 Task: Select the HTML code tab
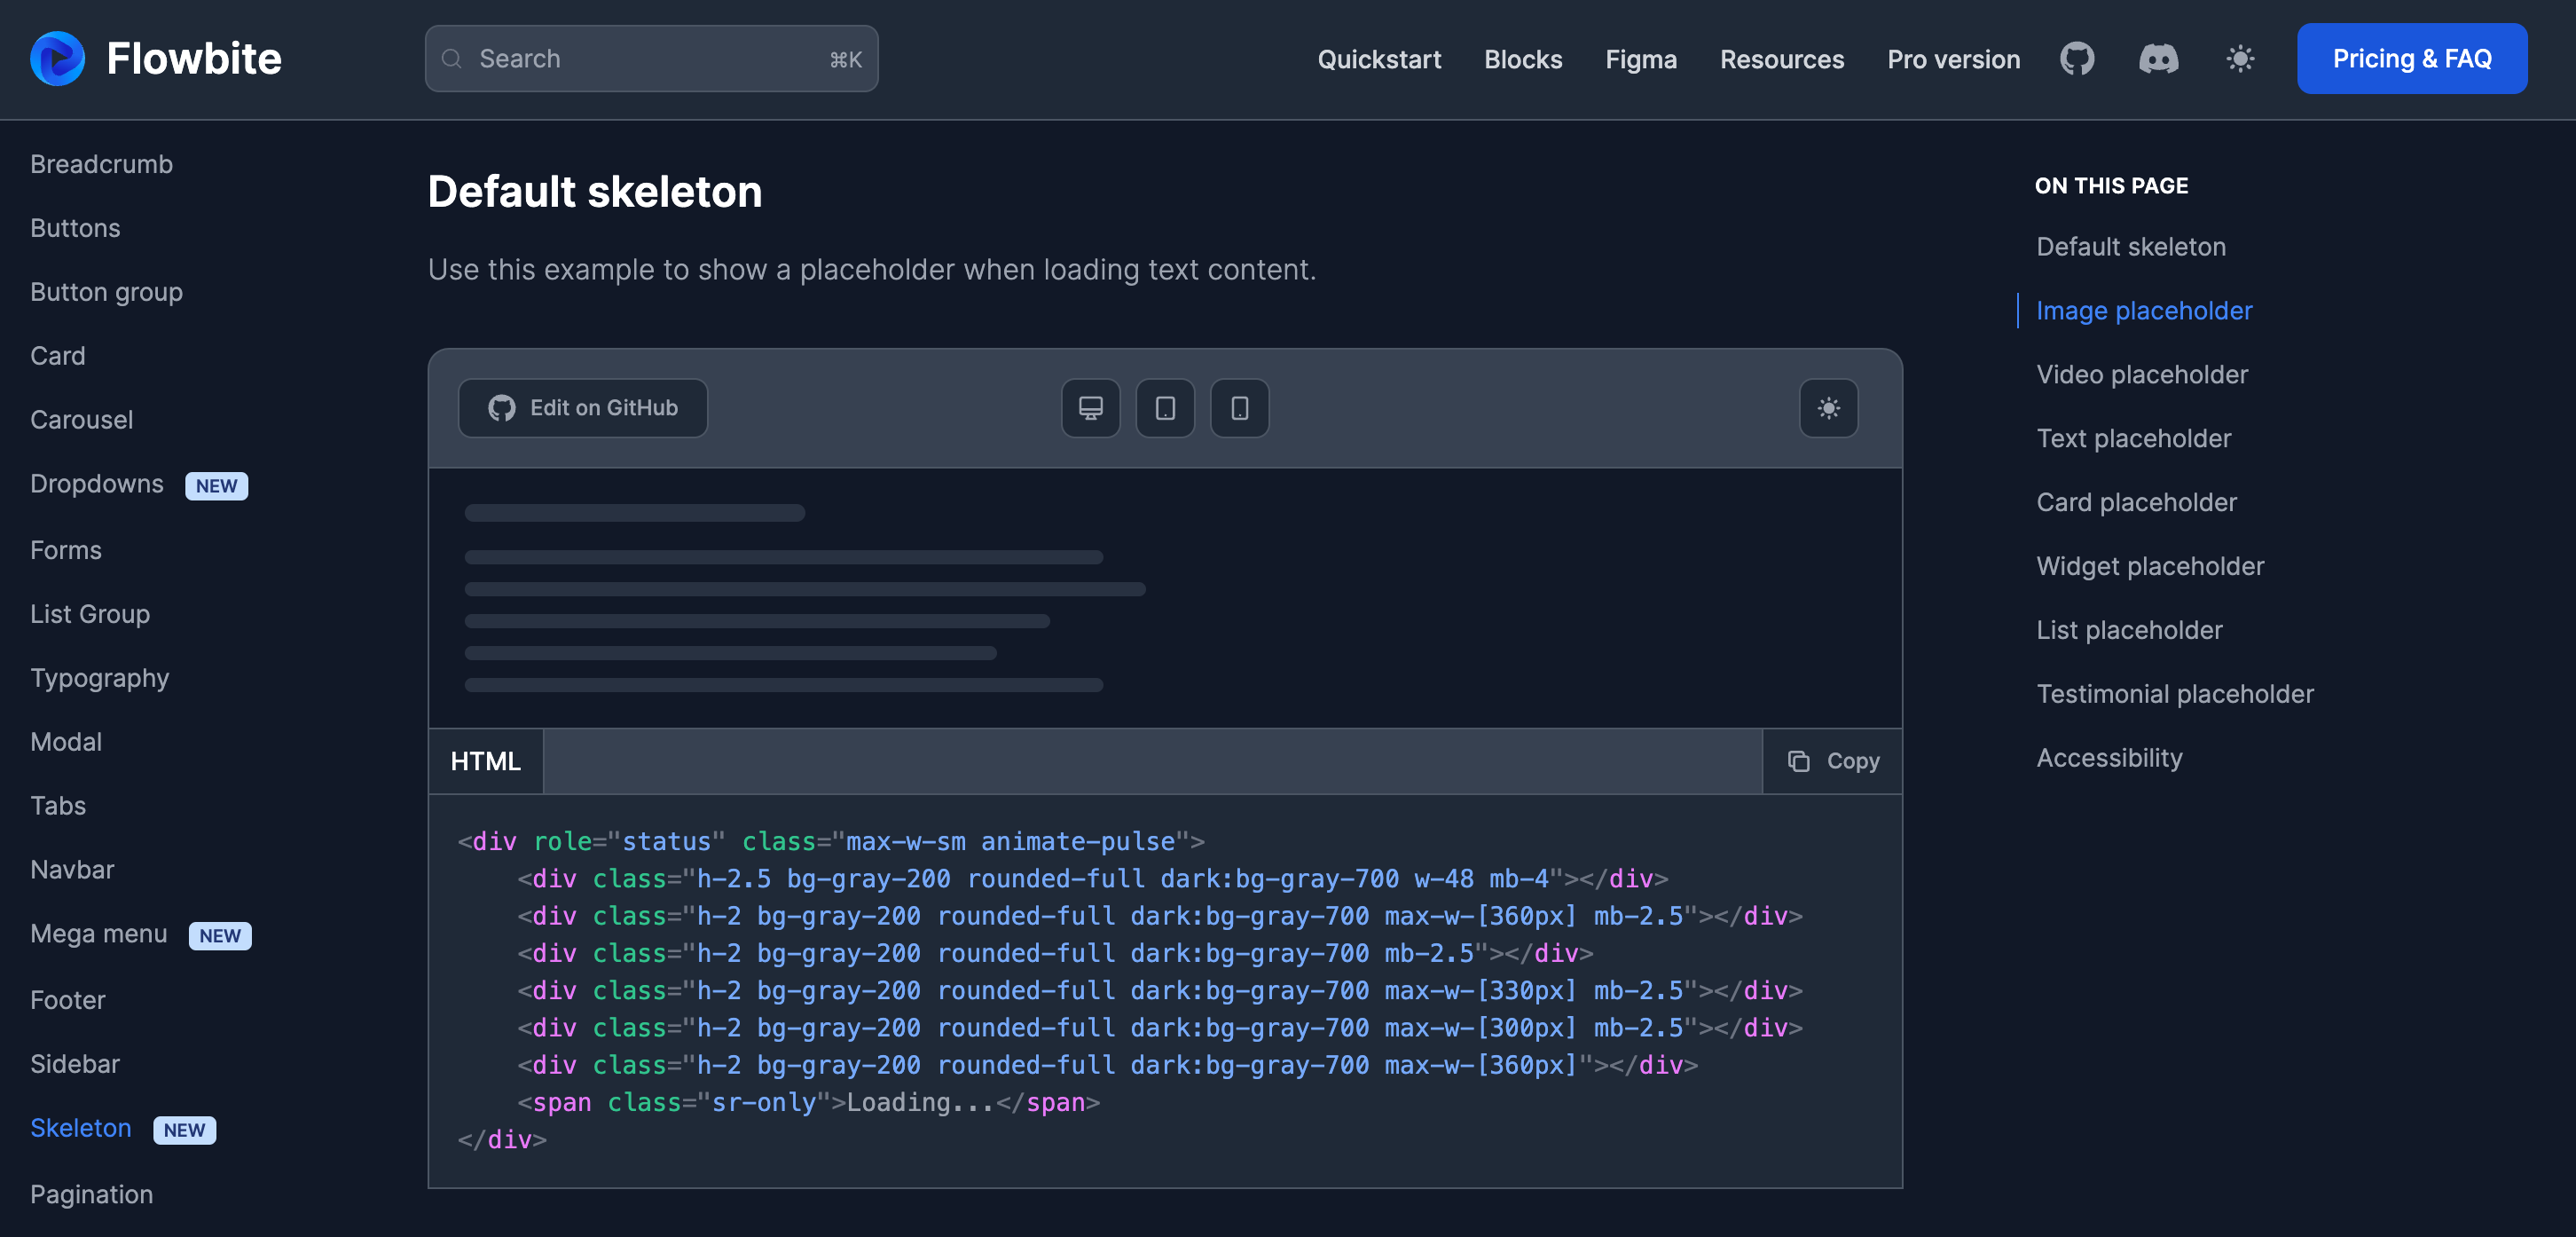tap(486, 761)
